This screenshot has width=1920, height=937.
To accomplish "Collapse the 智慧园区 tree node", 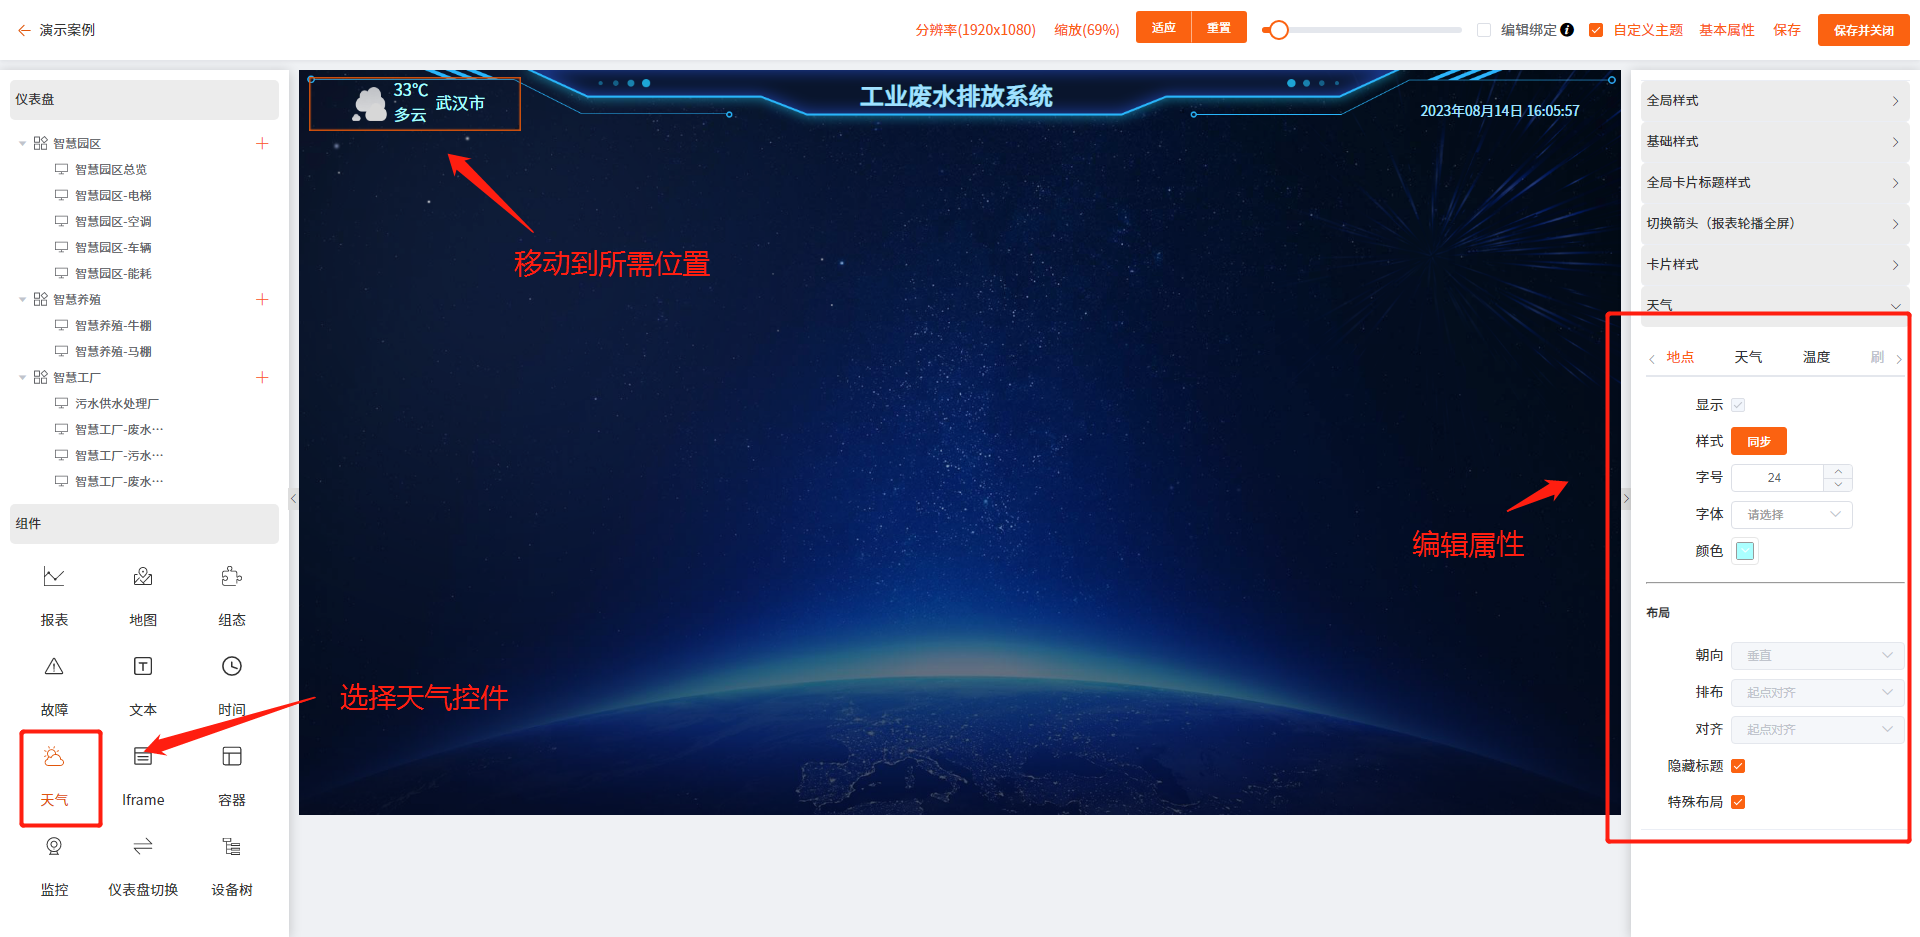I will 23,144.
